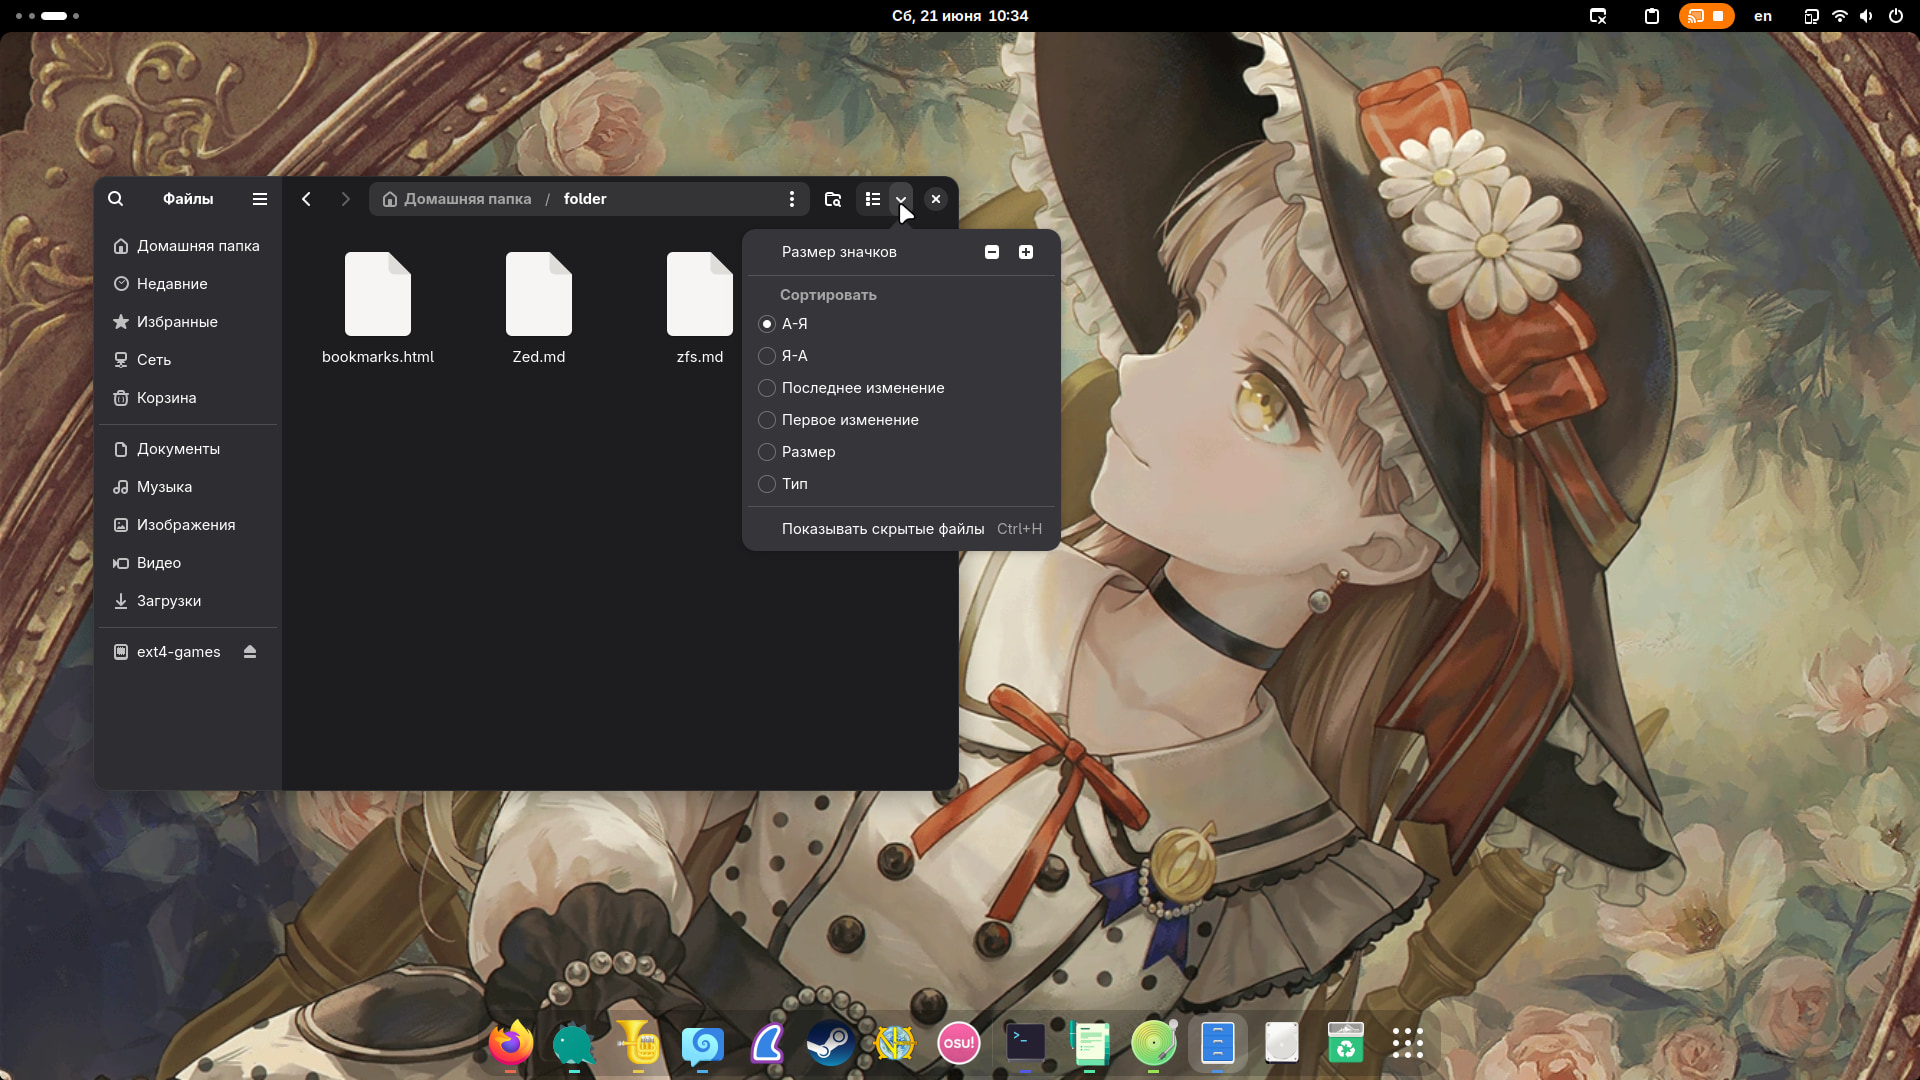Open clock and calendar panel
This screenshot has width=1920, height=1080.
coord(960,16)
